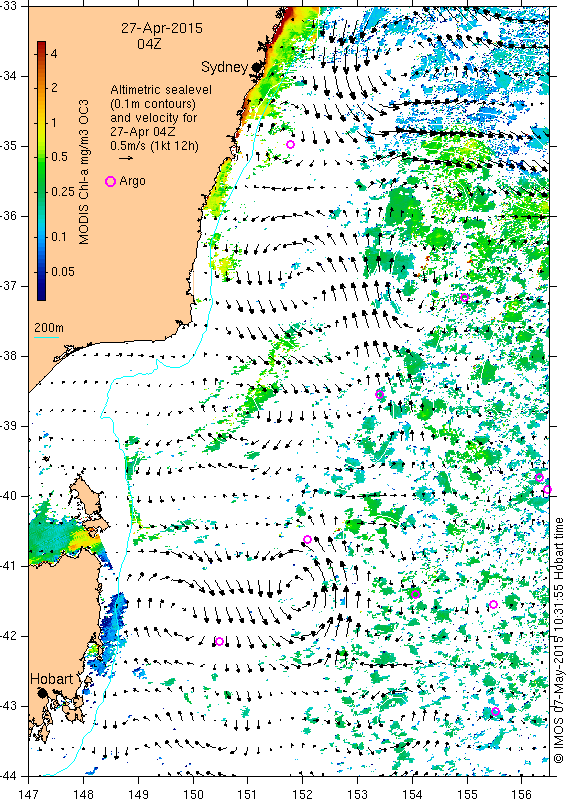Click the Hobart black dot marker
570x800 pixels.
[42, 692]
